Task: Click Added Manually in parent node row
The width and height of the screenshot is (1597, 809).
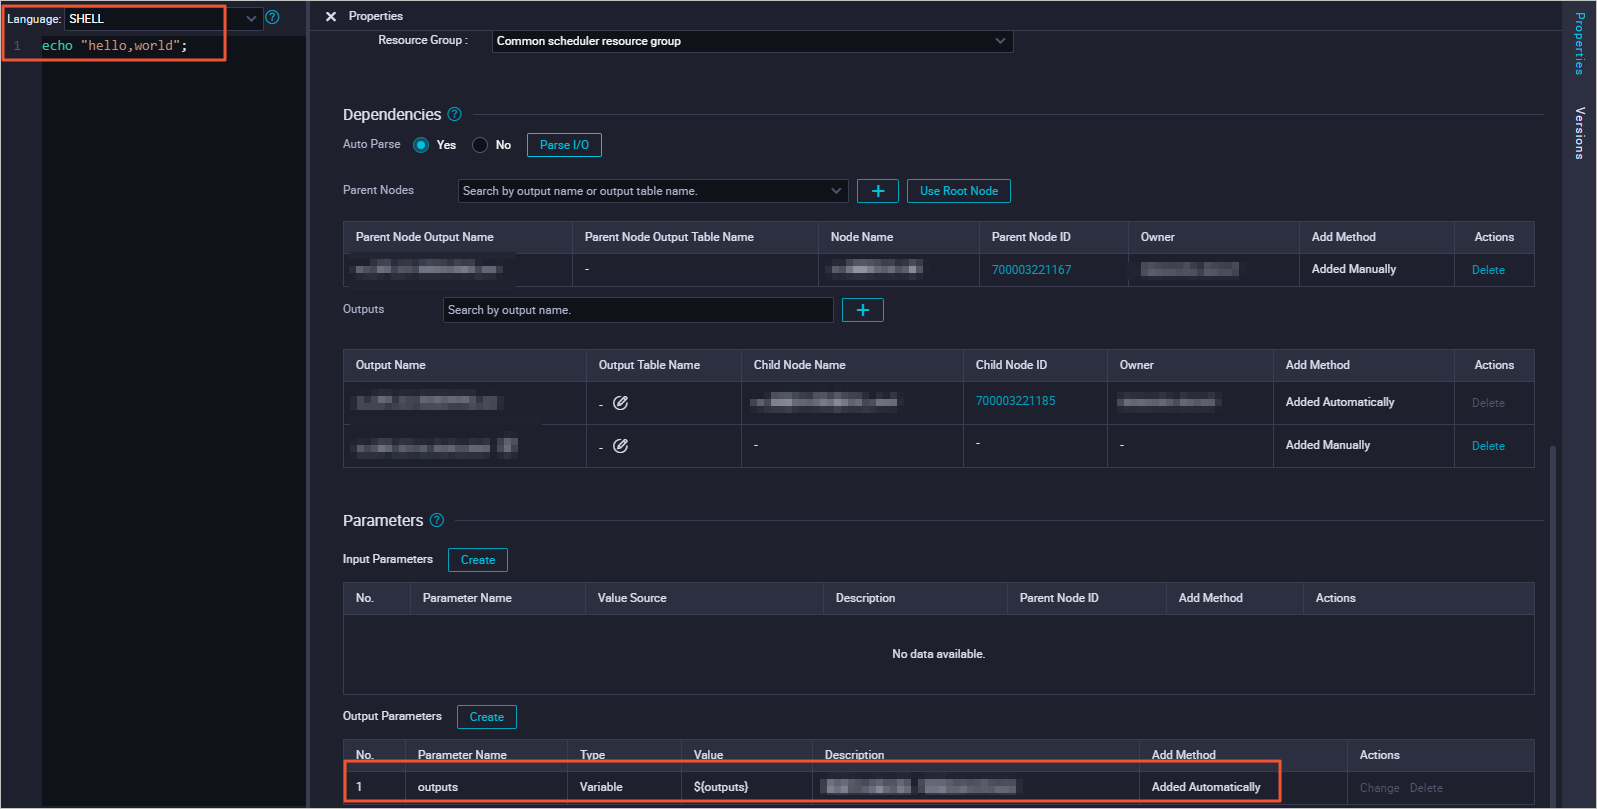Action: [1354, 269]
